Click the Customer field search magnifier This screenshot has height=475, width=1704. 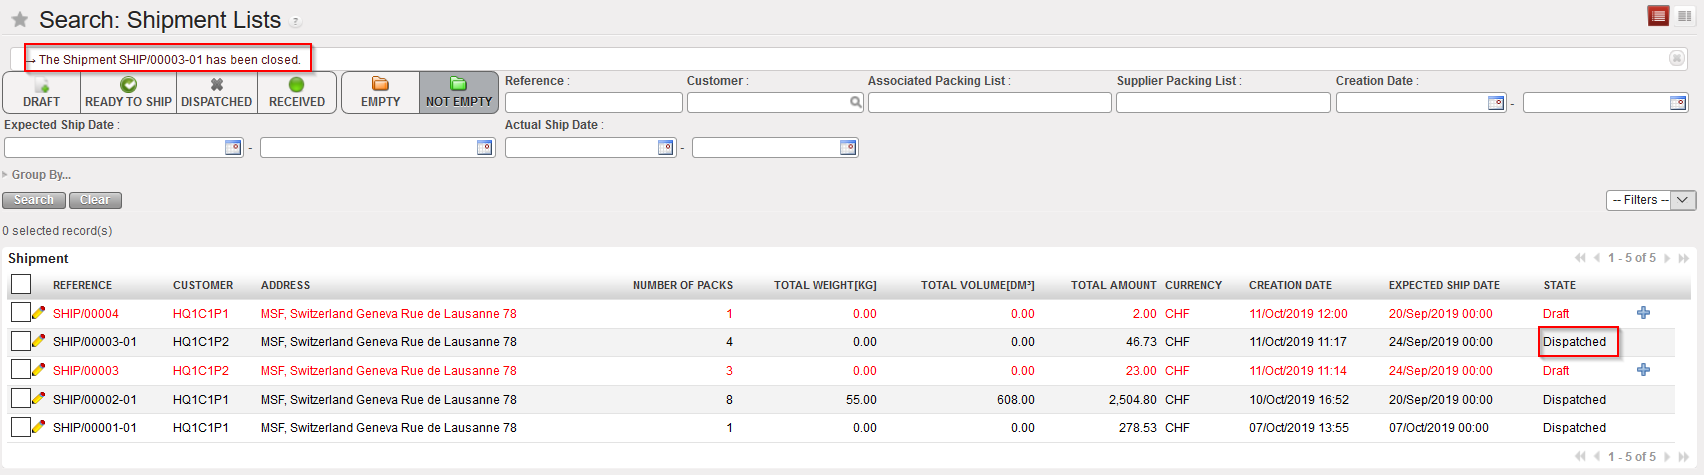[856, 102]
